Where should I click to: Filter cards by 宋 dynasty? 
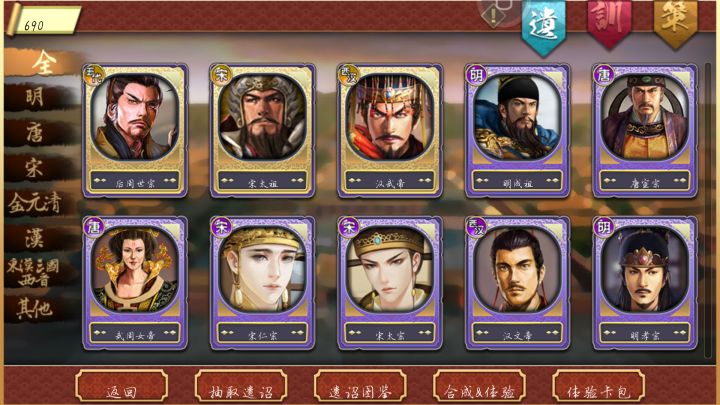coord(35,168)
